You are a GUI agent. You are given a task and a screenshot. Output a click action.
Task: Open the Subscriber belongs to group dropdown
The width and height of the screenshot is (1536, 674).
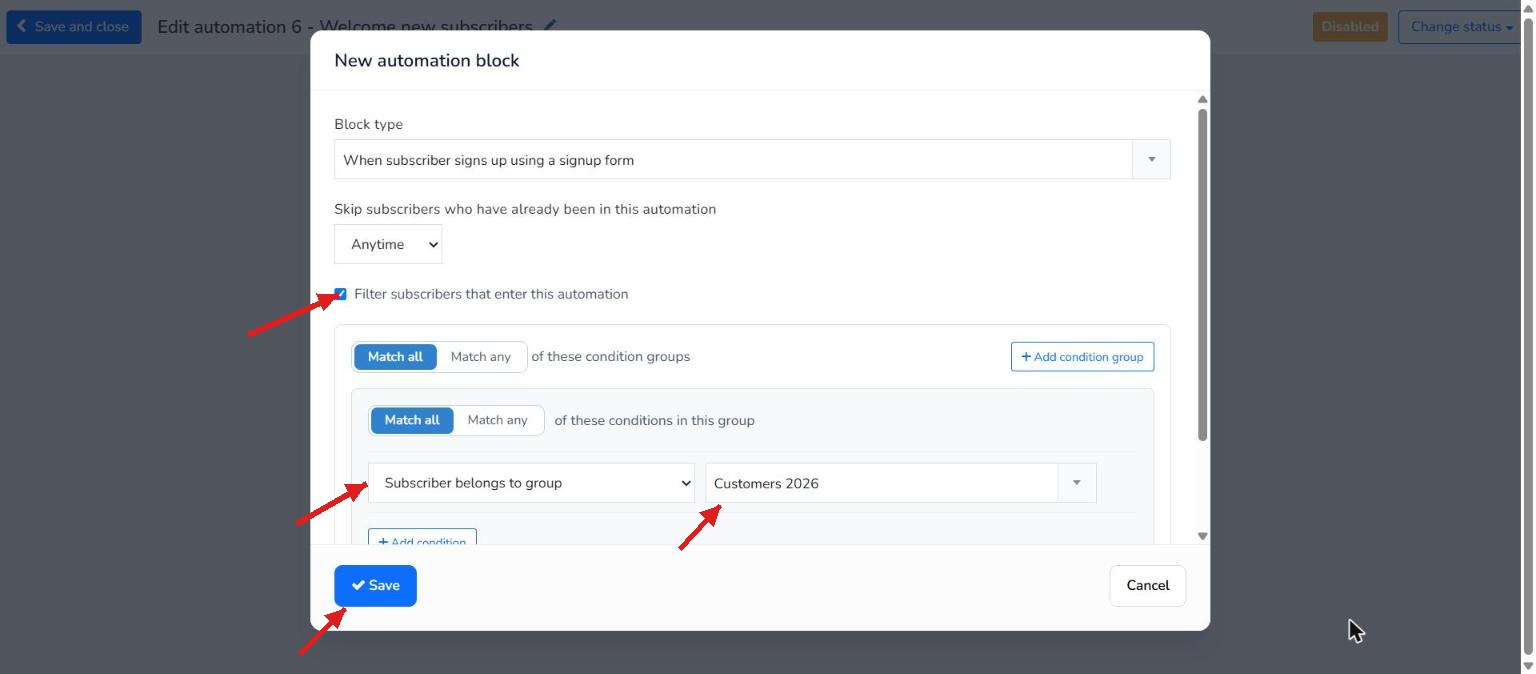click(x=531, y=483)
